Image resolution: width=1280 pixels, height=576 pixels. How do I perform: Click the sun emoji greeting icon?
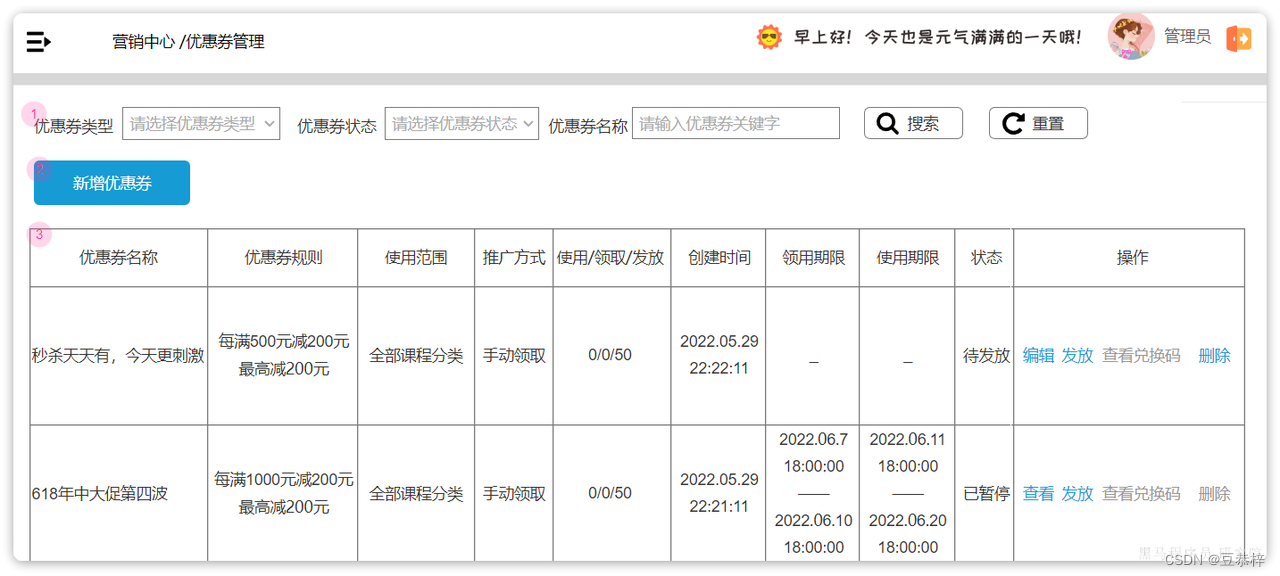(769, 38)
